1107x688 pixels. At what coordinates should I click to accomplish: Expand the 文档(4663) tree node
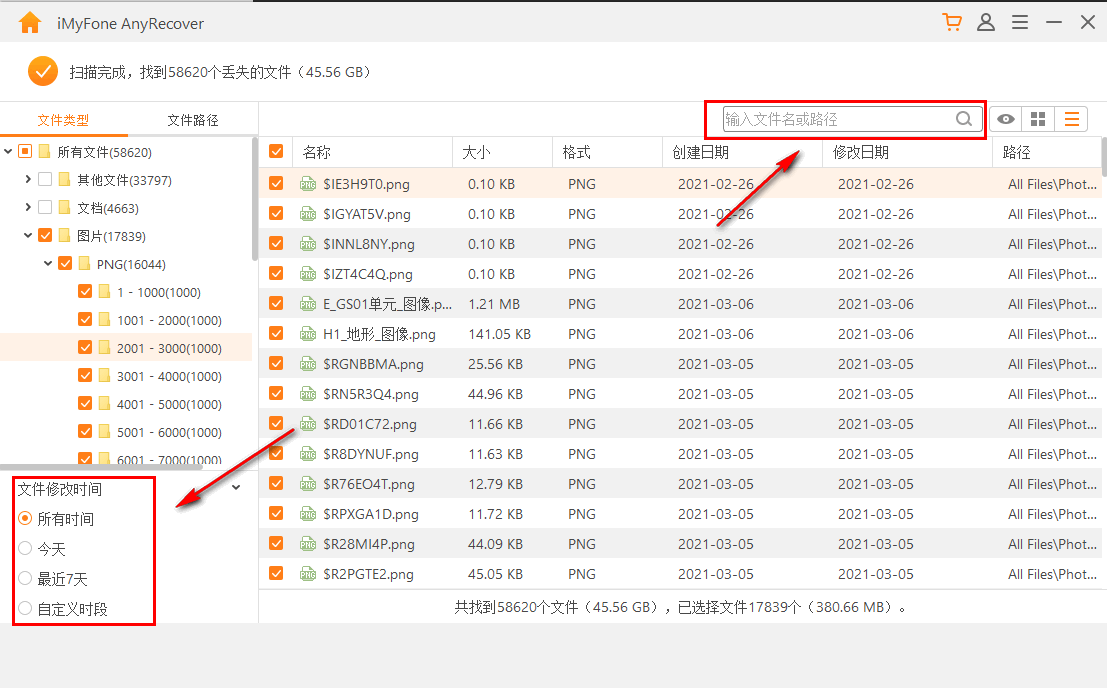[28, 207]
